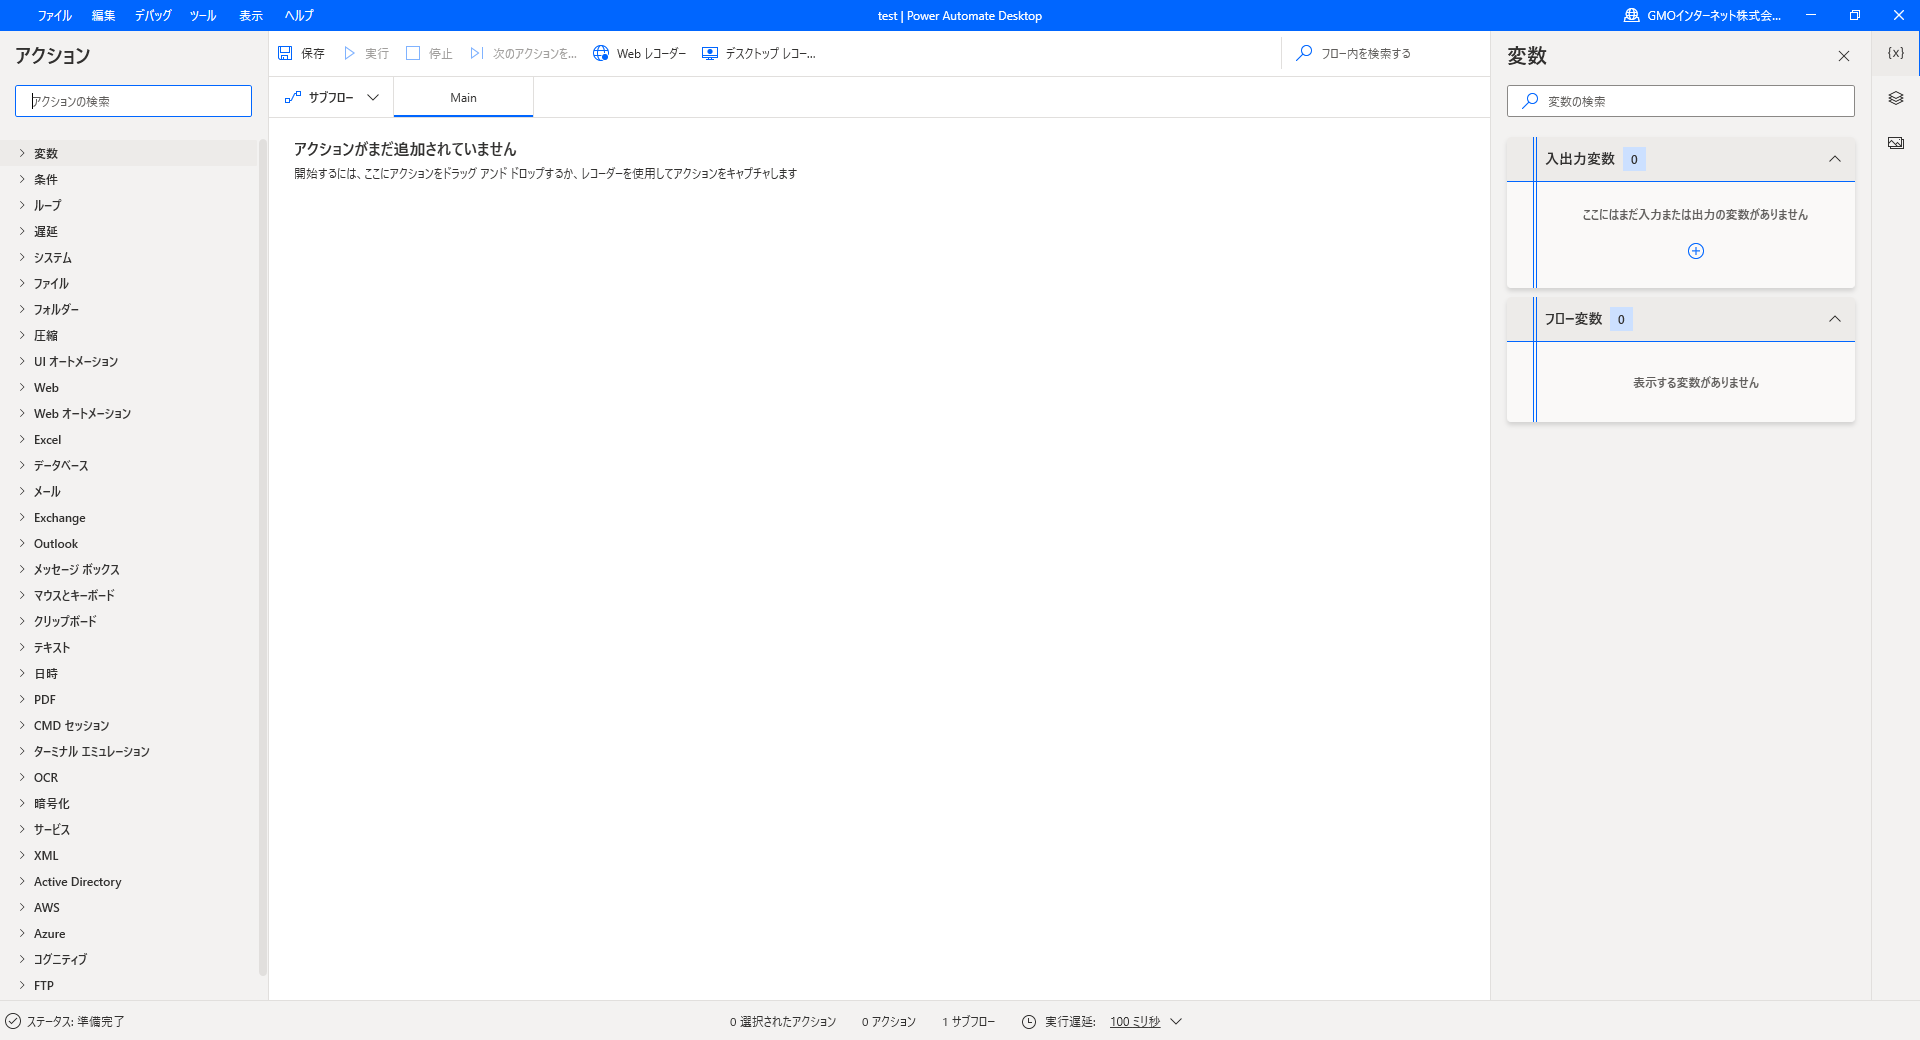Click the account icon for GMOインターネット株式会
Screen dimensions: 1920x1040
tap(1631, 15)
